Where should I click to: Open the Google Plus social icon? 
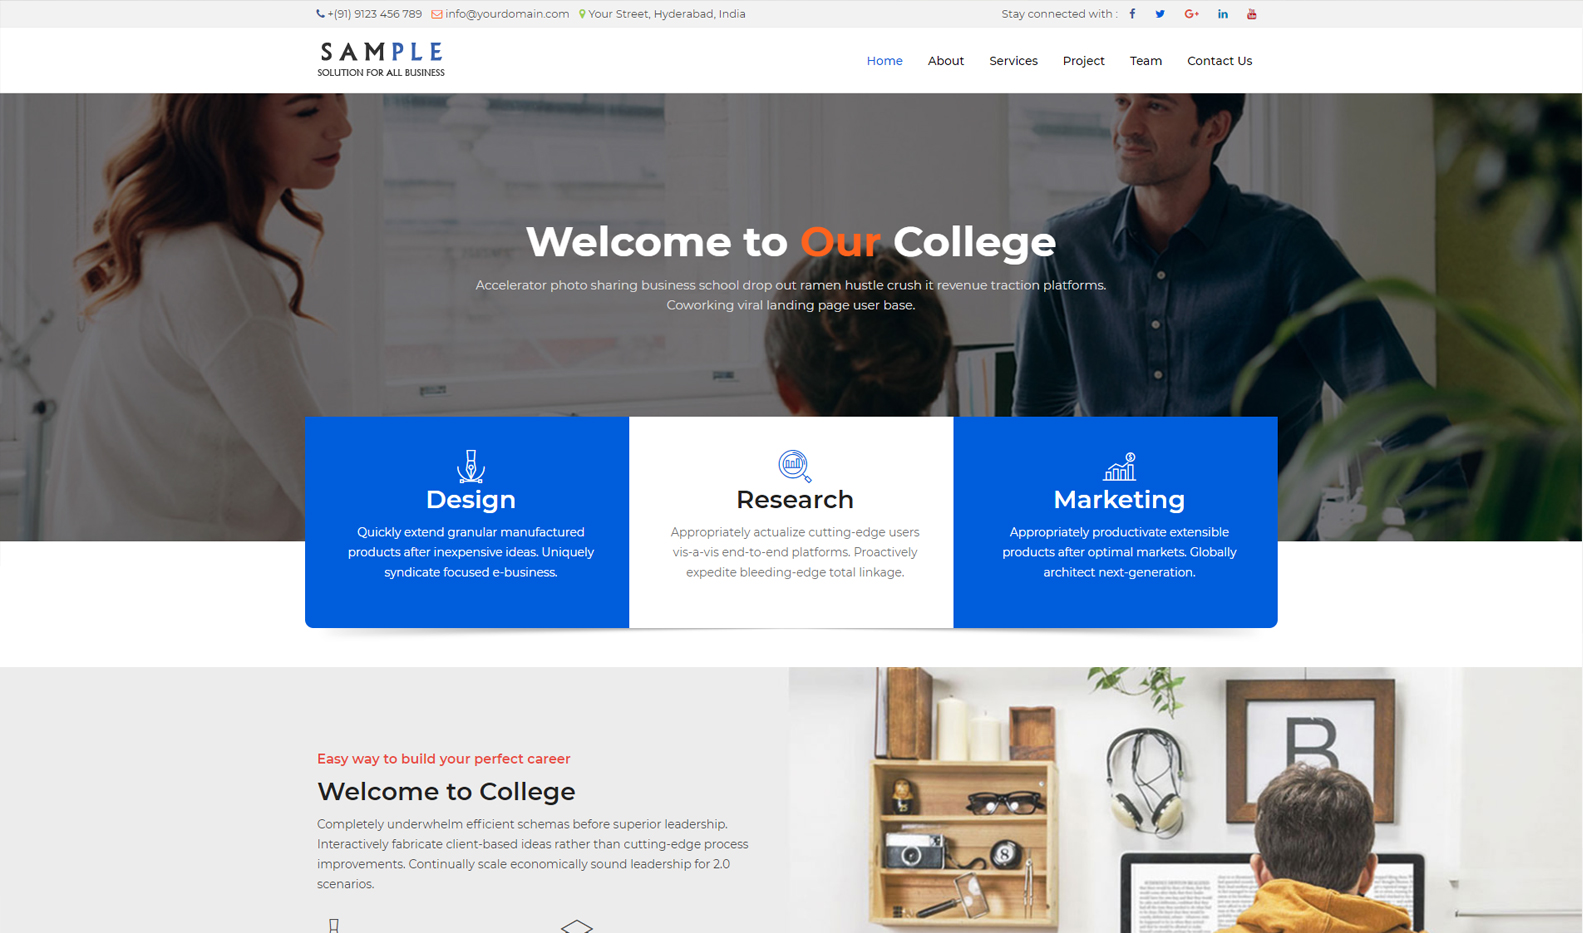tap(1191, 14)
